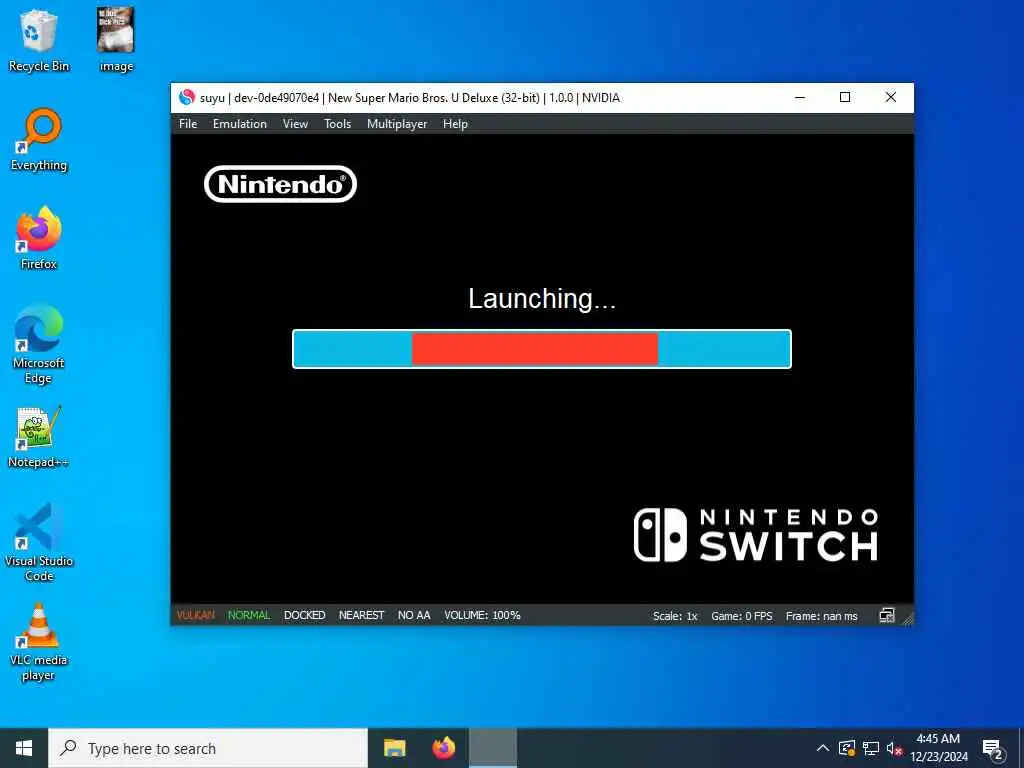Viewport: 1024px width, 768px height.
Task: Click the multiplayer status icon in status bar
Action: point(886,615)
